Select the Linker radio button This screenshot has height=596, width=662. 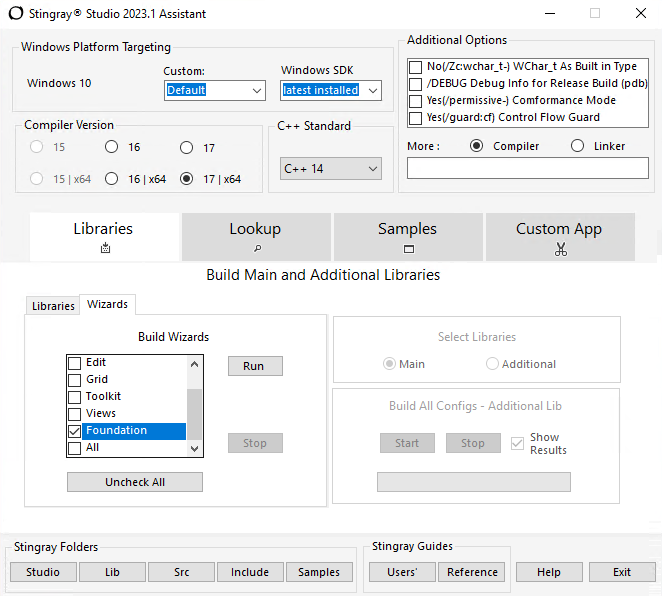[x=577, y=146]
